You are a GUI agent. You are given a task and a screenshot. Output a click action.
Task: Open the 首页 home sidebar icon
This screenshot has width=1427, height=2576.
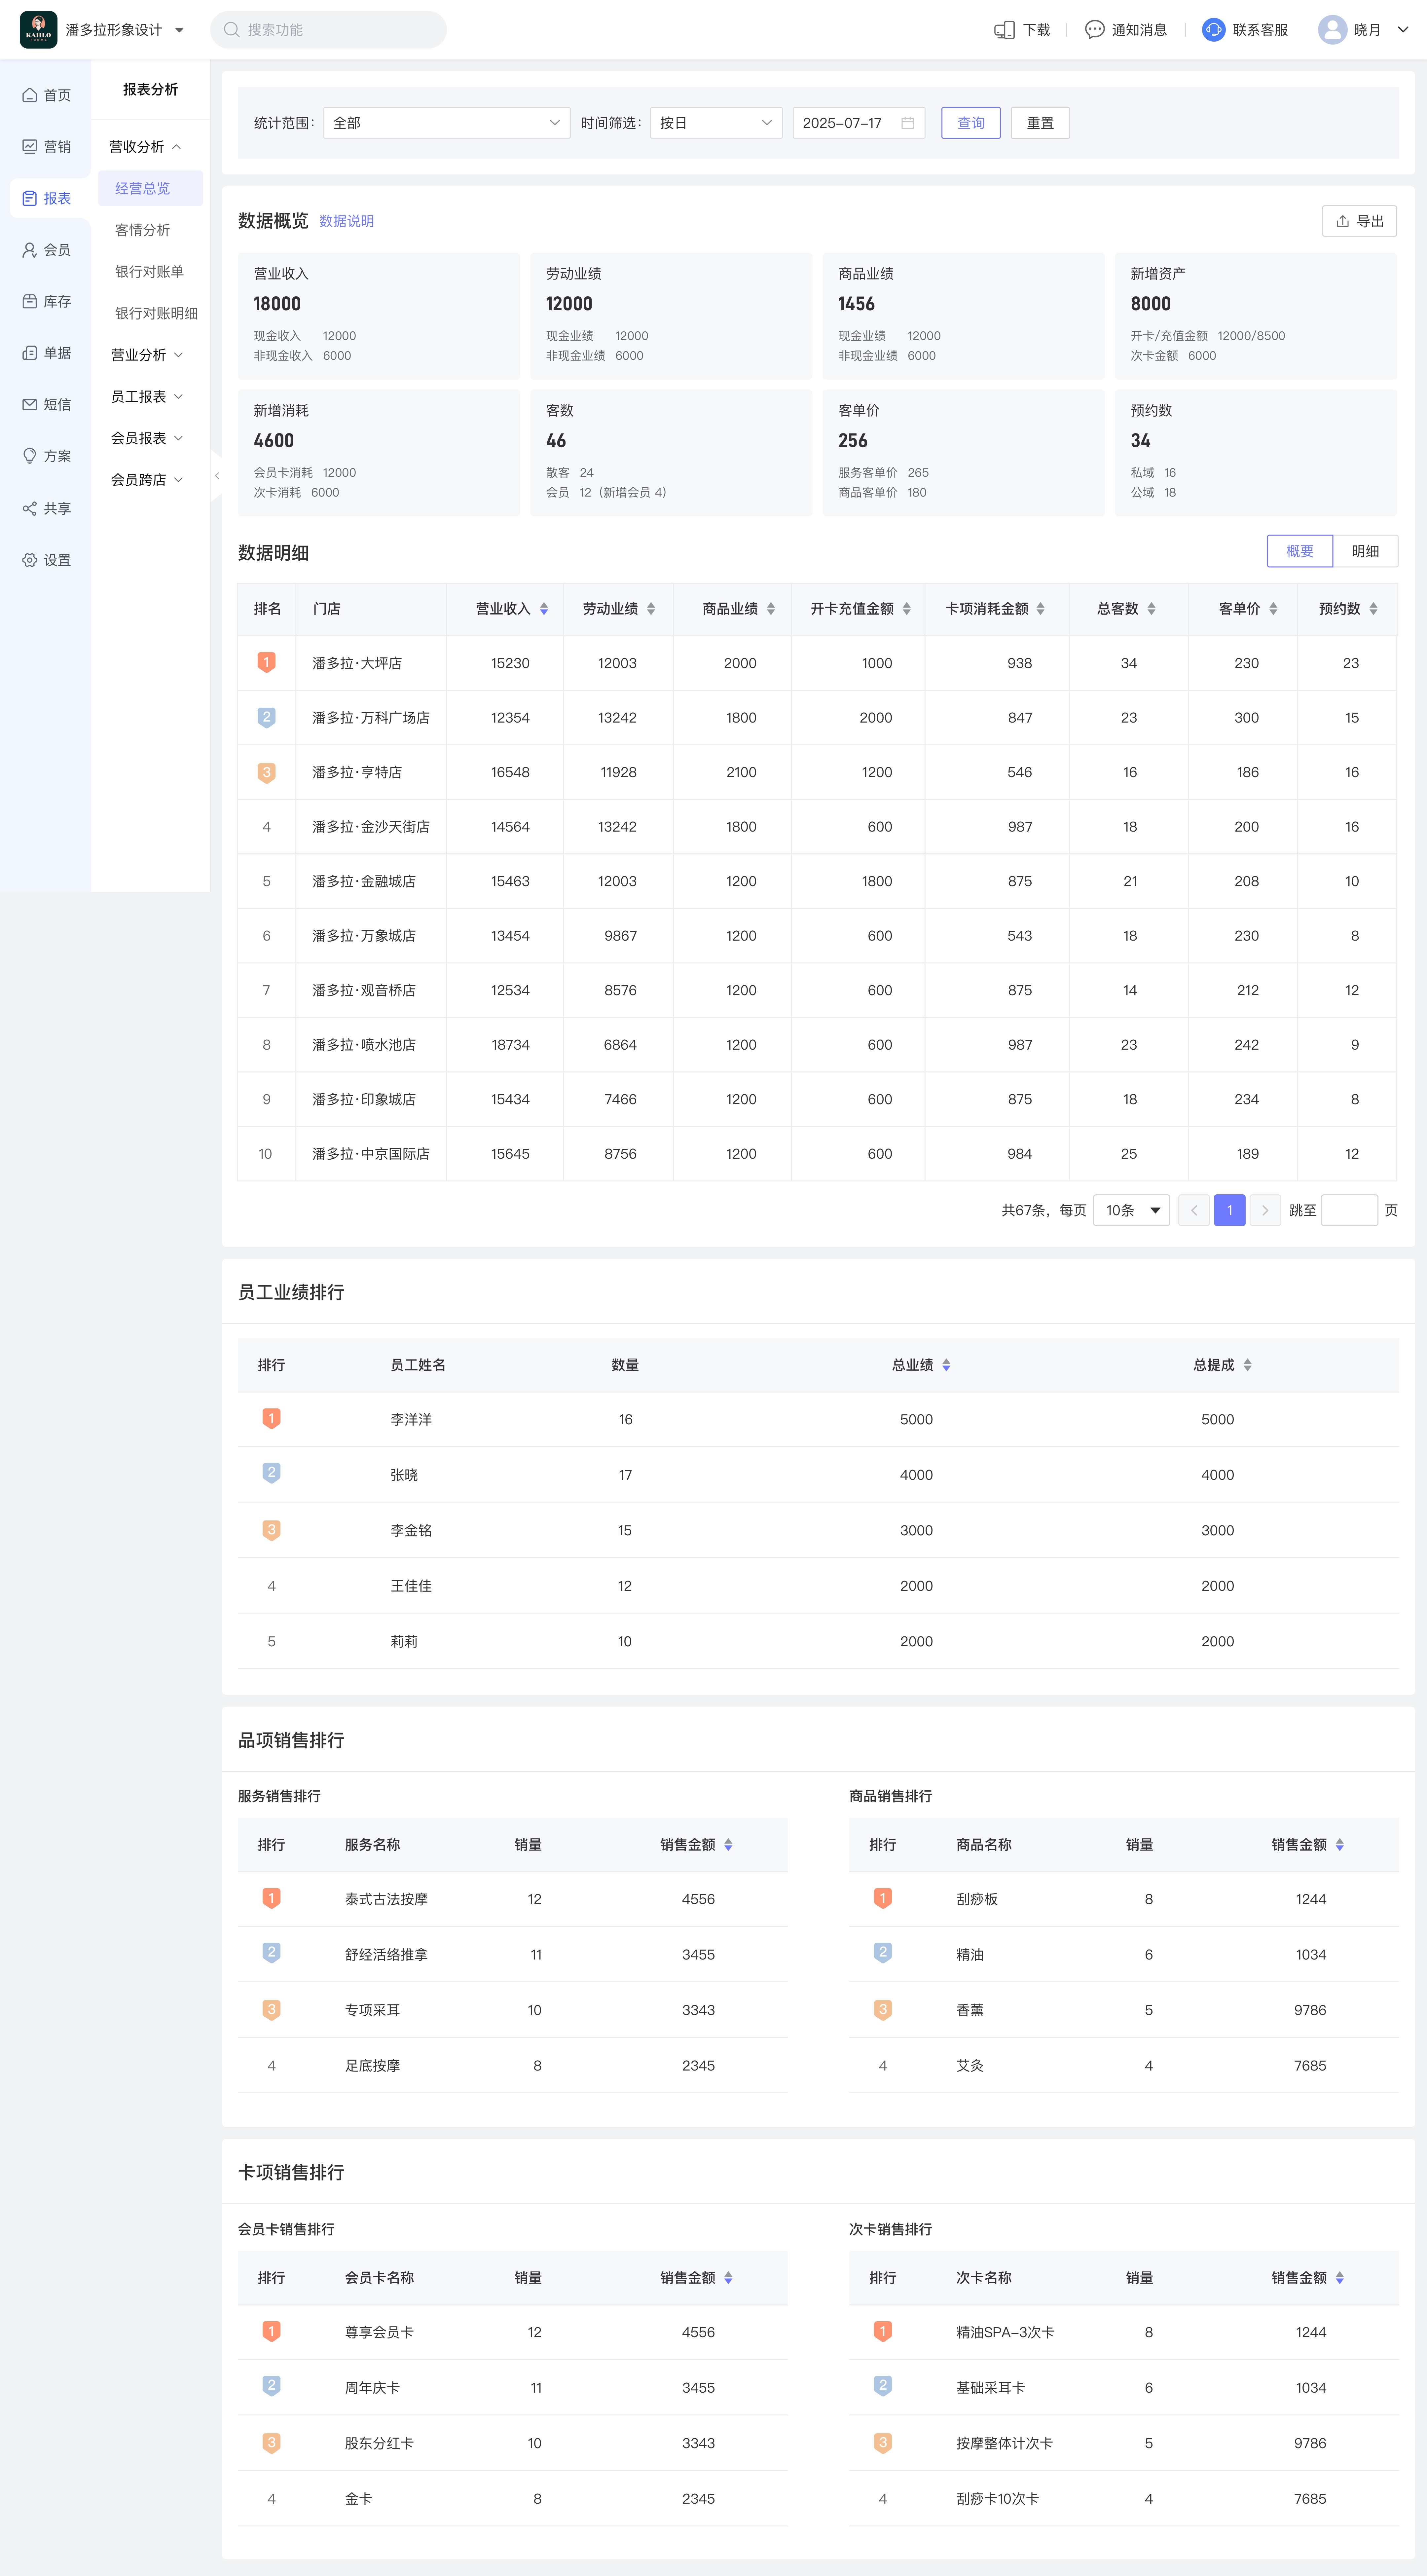click(30, 95)
